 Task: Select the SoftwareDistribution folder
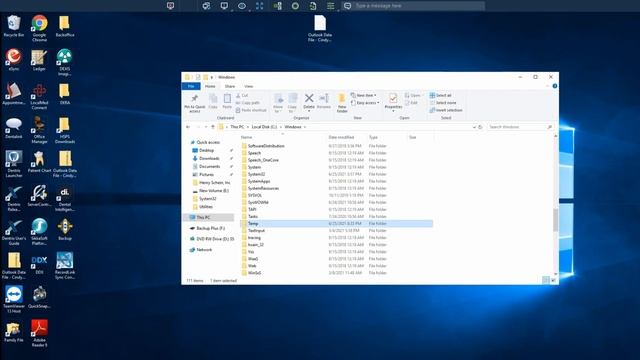tap(266, 146)
